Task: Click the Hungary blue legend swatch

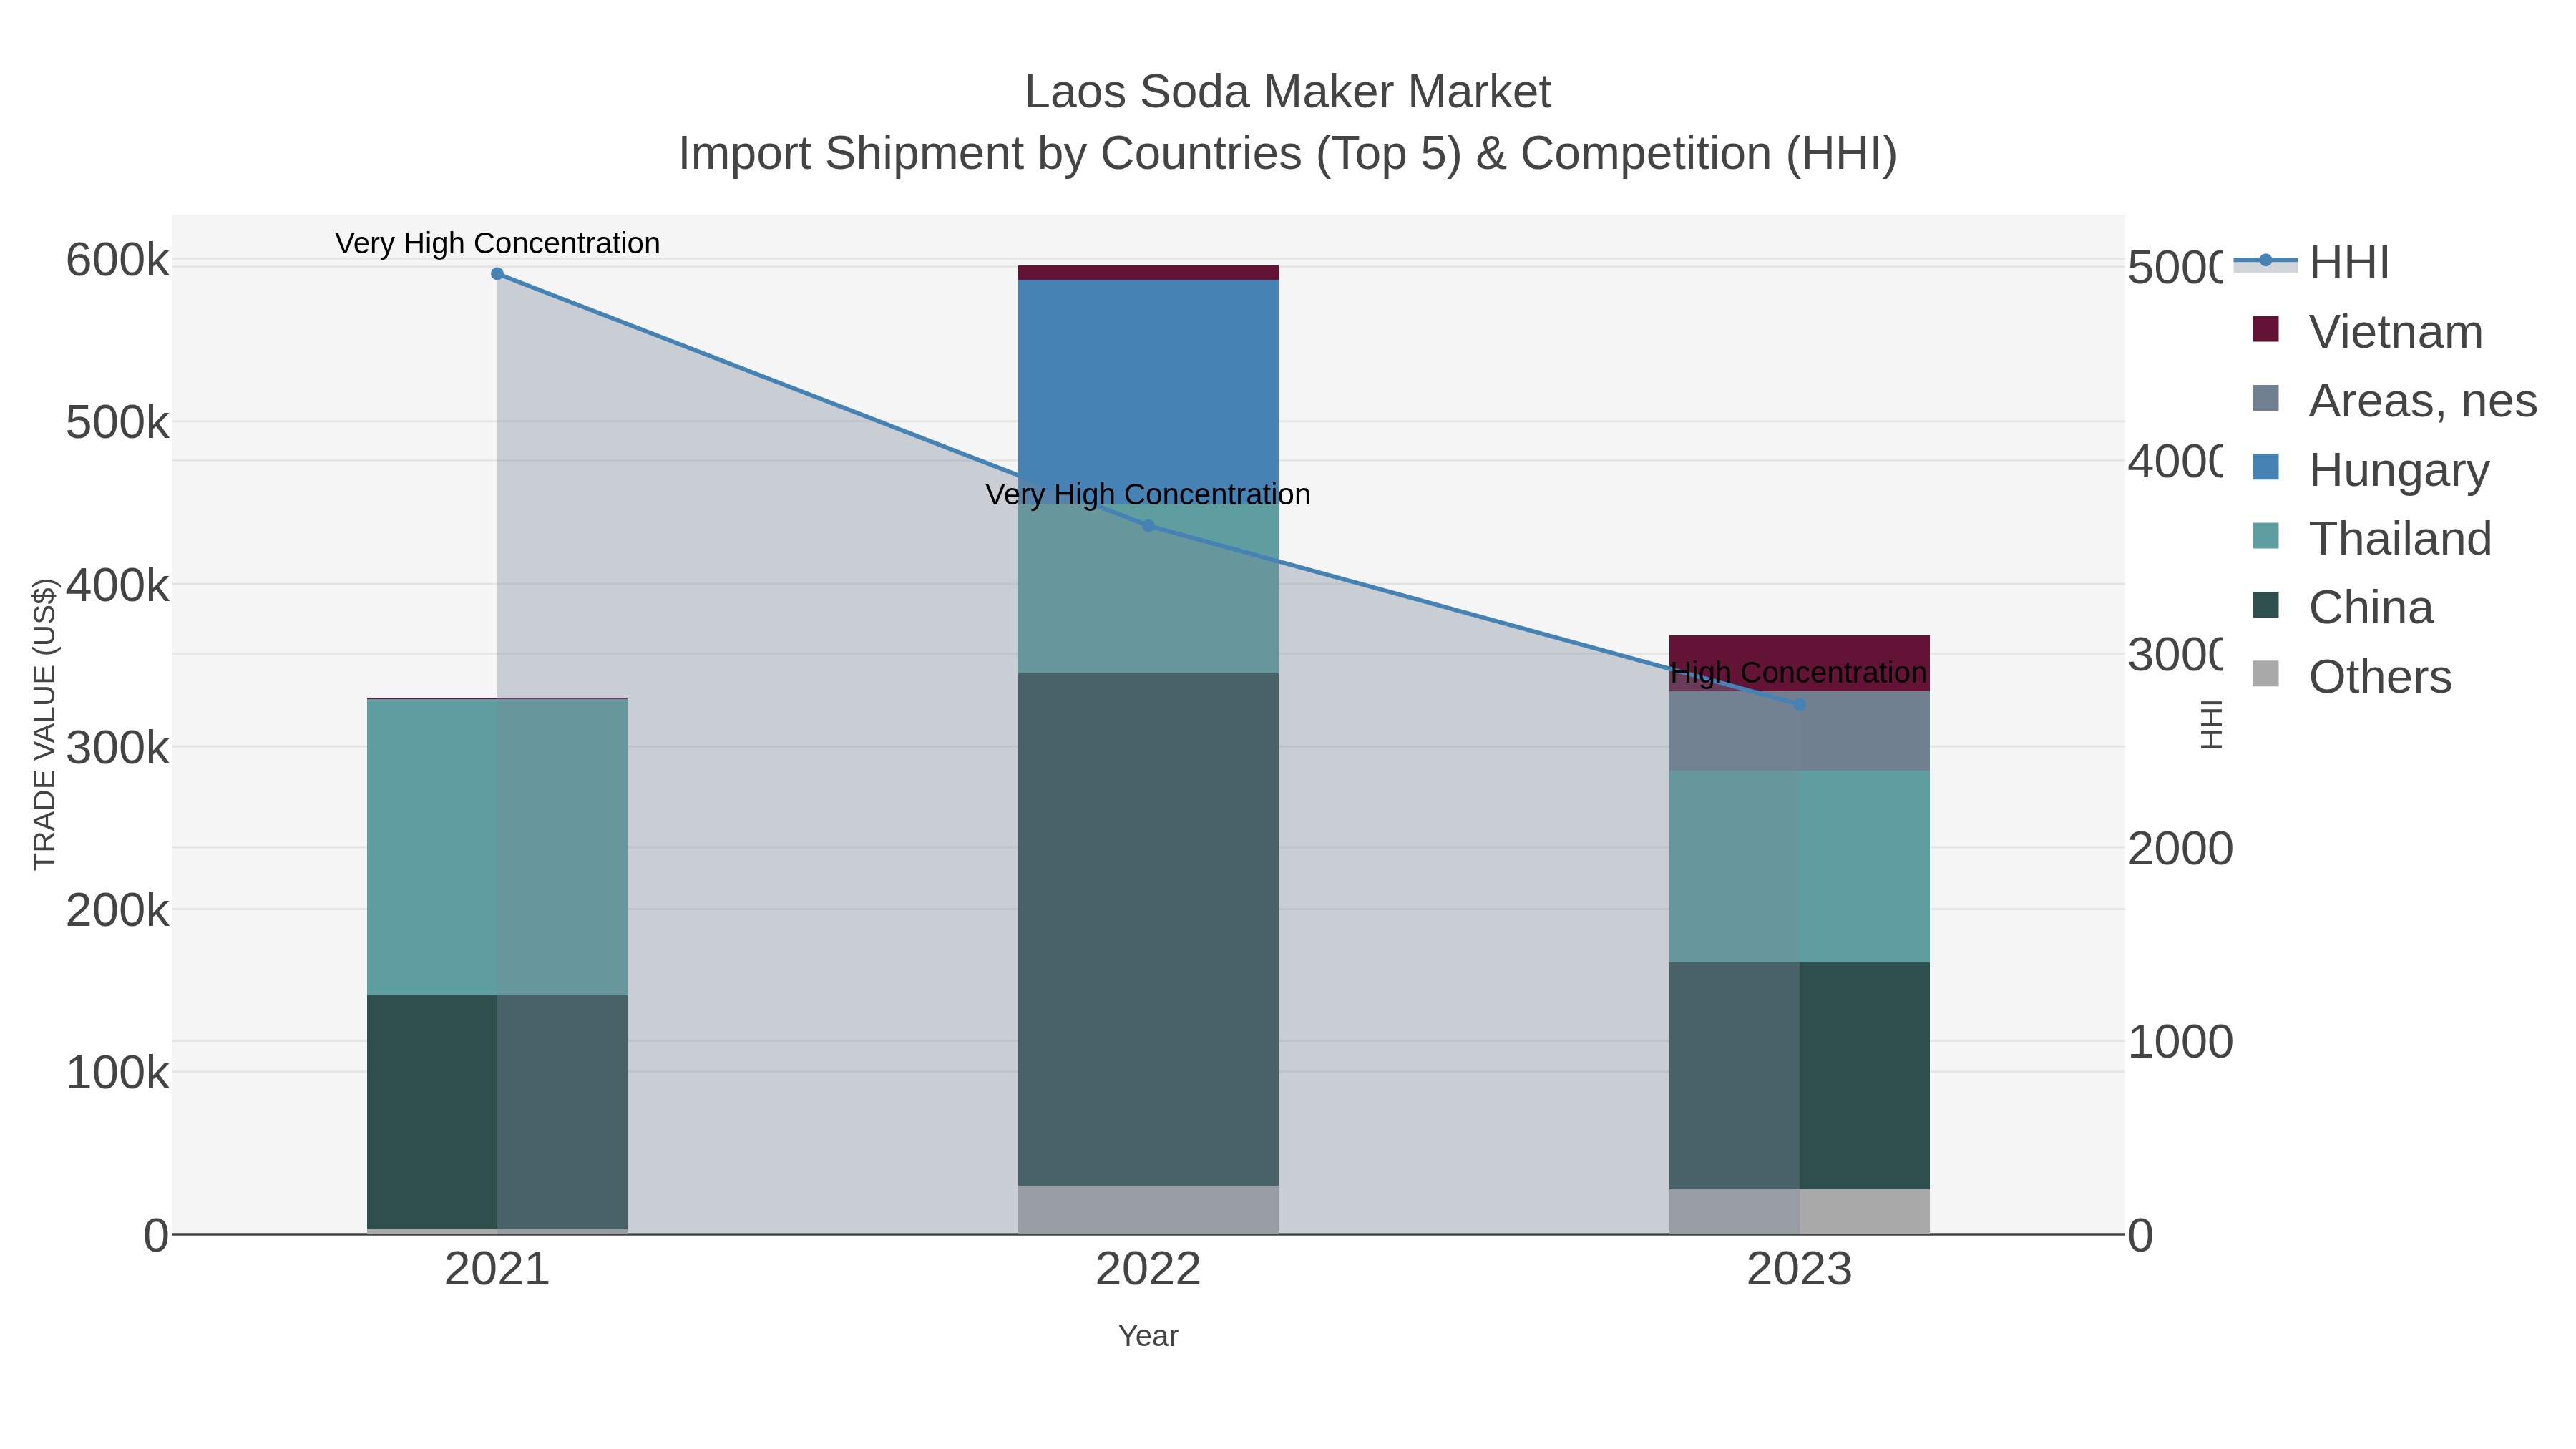Action: pyautogui.click(x=2266, y=467)
